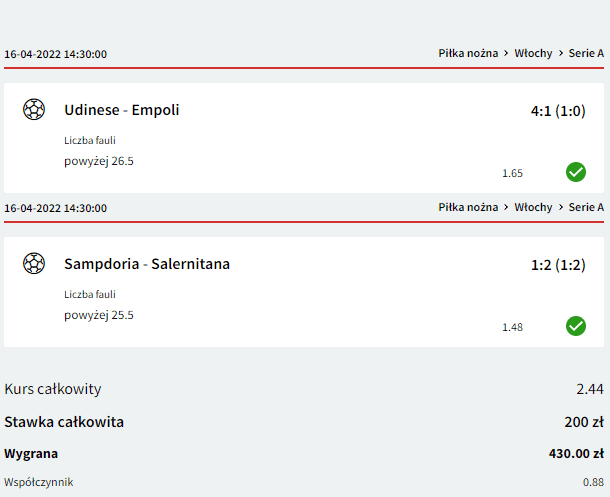Screen dimensions: 610x497
Task: Click the 1.48 odds value
Action: click(512, 327)
